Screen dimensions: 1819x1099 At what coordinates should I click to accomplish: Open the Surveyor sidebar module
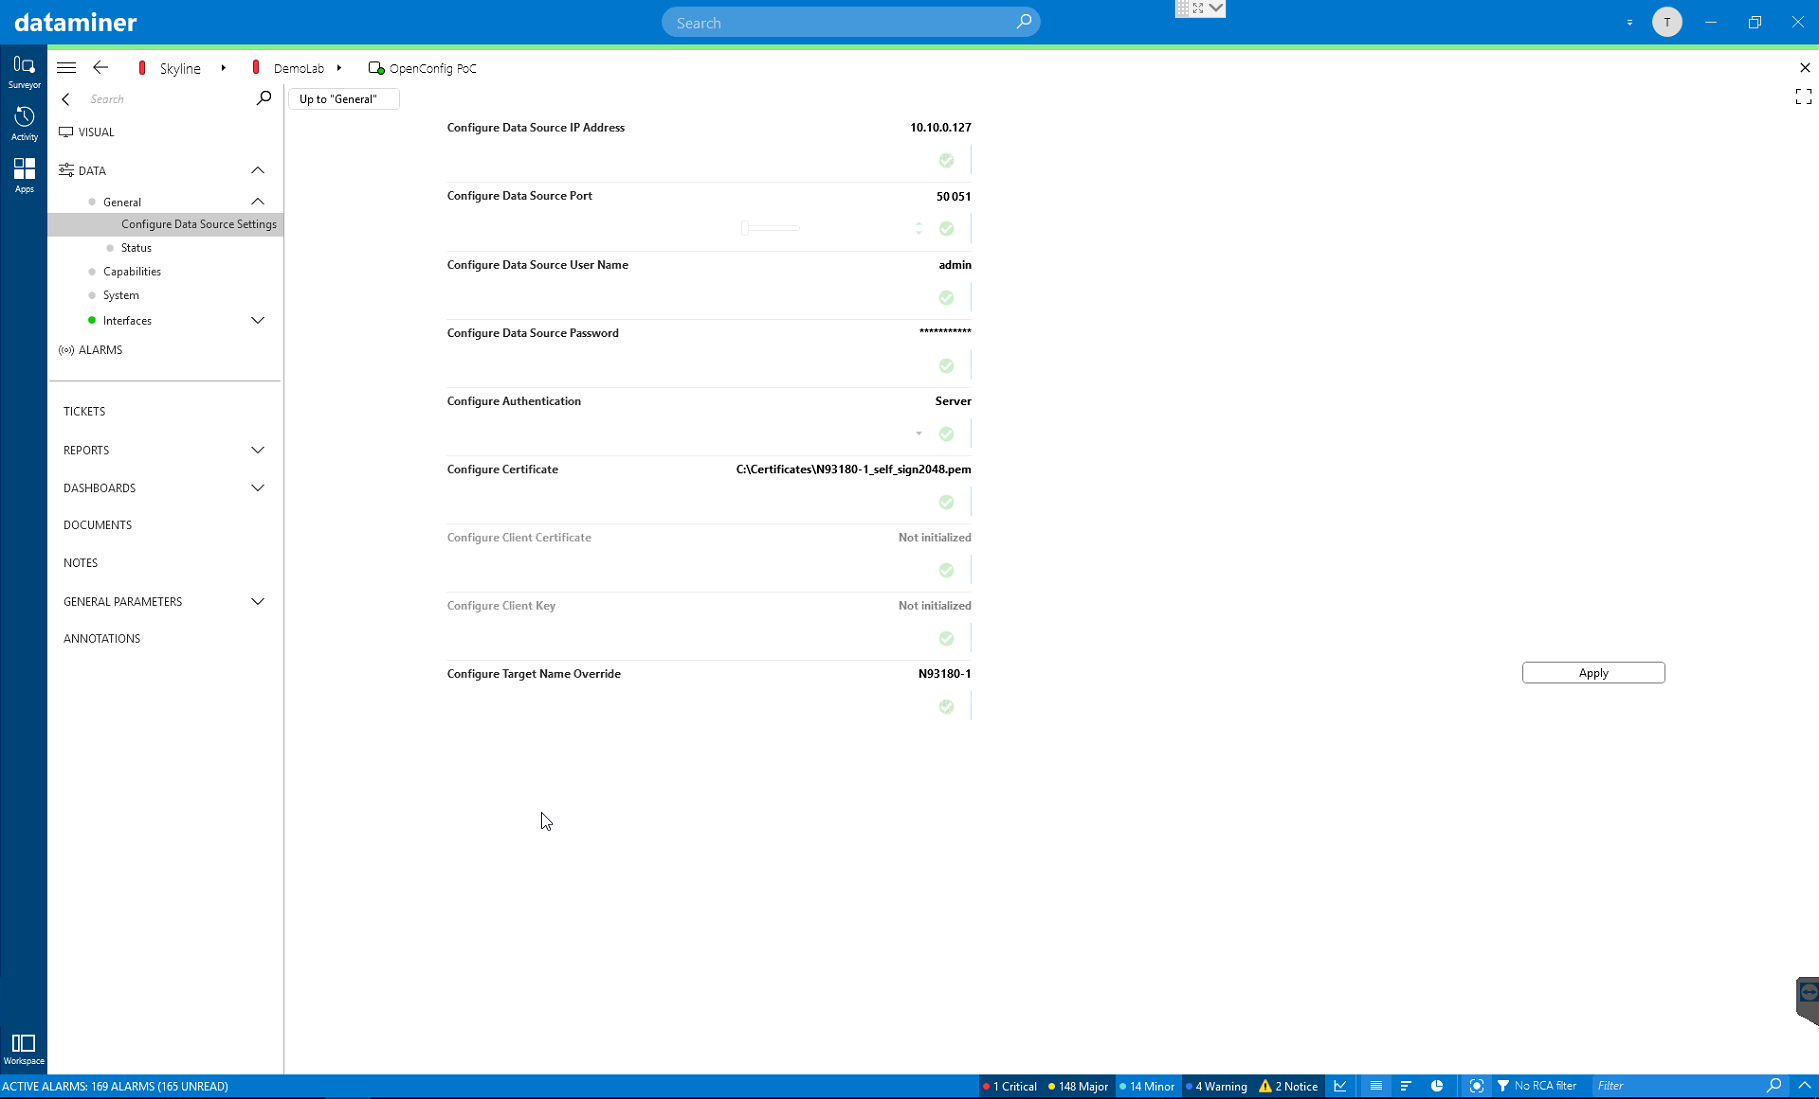(x=24, y=72)
